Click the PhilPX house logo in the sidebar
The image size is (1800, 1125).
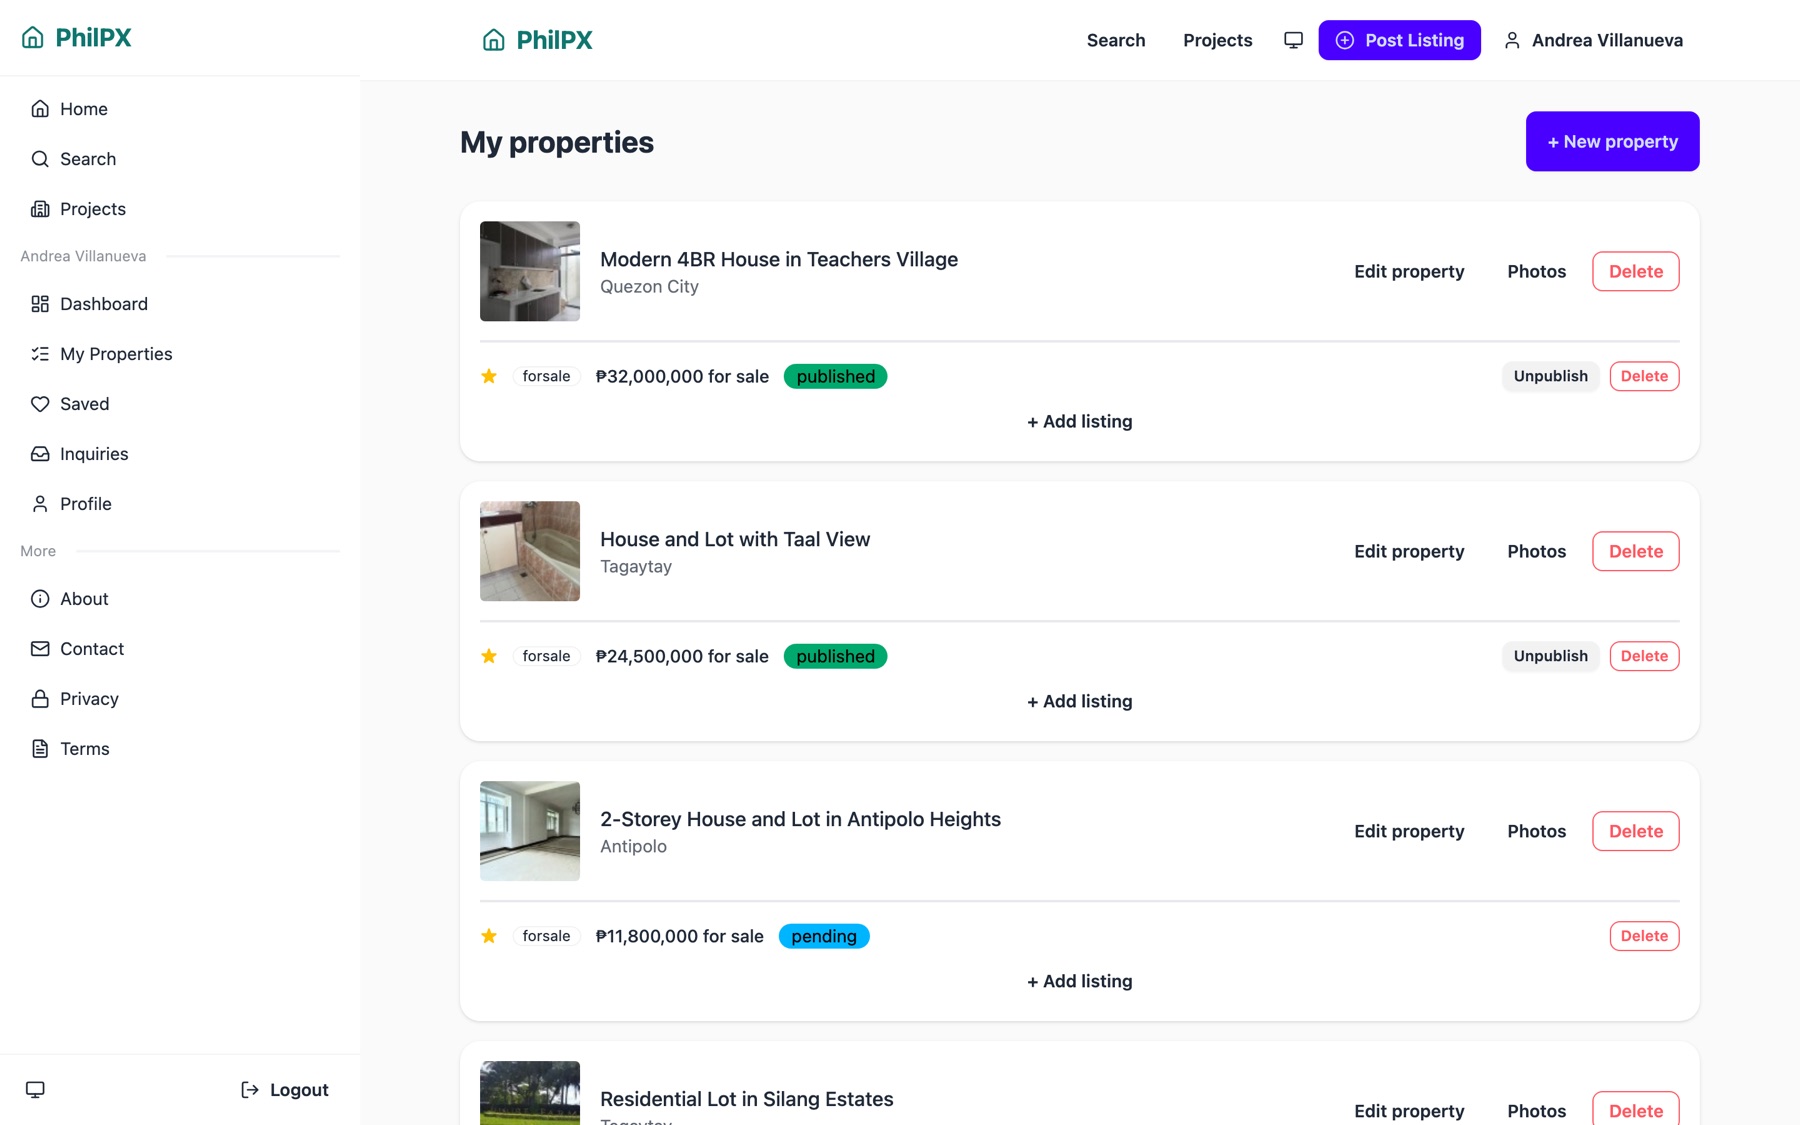click(x=33, y=38)
